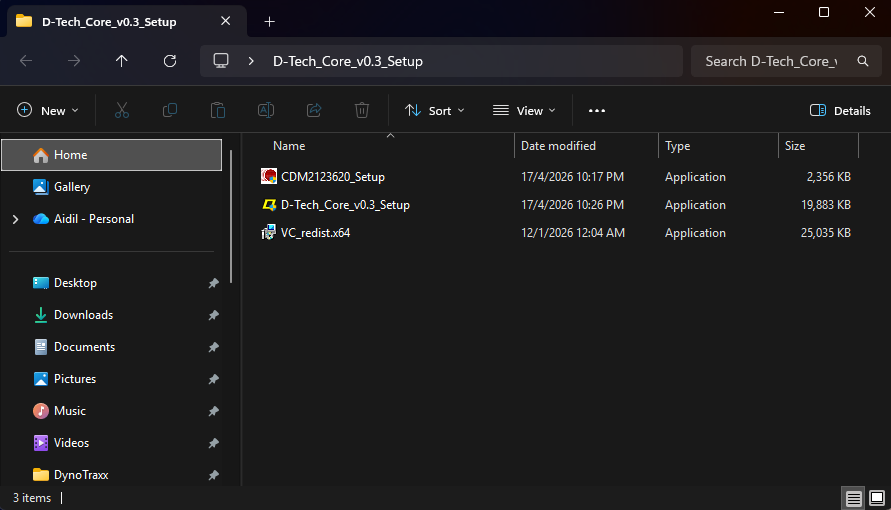Click the 12/1/2026 12:04 AM date cell
891x510 pixels.
[x=573, y=233]
